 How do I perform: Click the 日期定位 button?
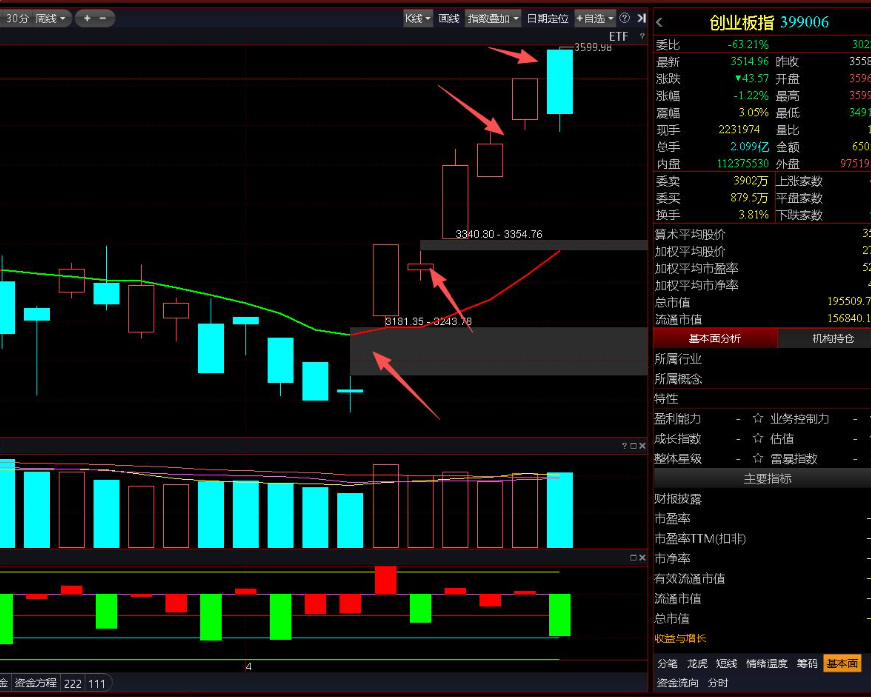547,18
